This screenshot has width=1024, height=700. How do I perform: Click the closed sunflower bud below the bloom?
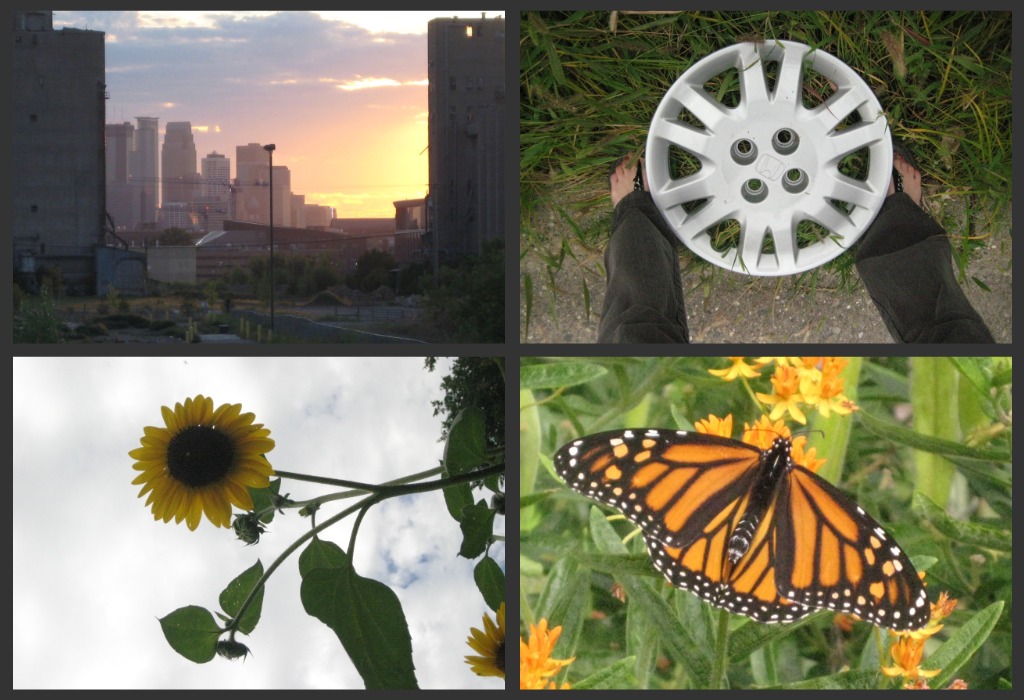(248, 527)
